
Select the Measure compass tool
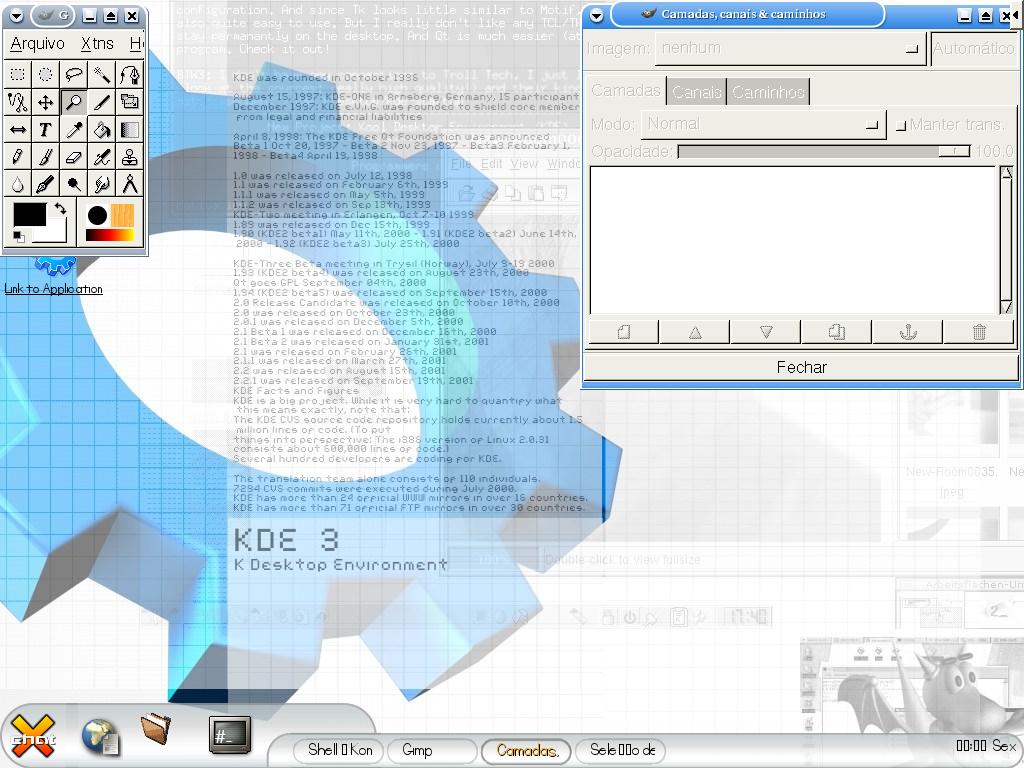pos(129,184)
